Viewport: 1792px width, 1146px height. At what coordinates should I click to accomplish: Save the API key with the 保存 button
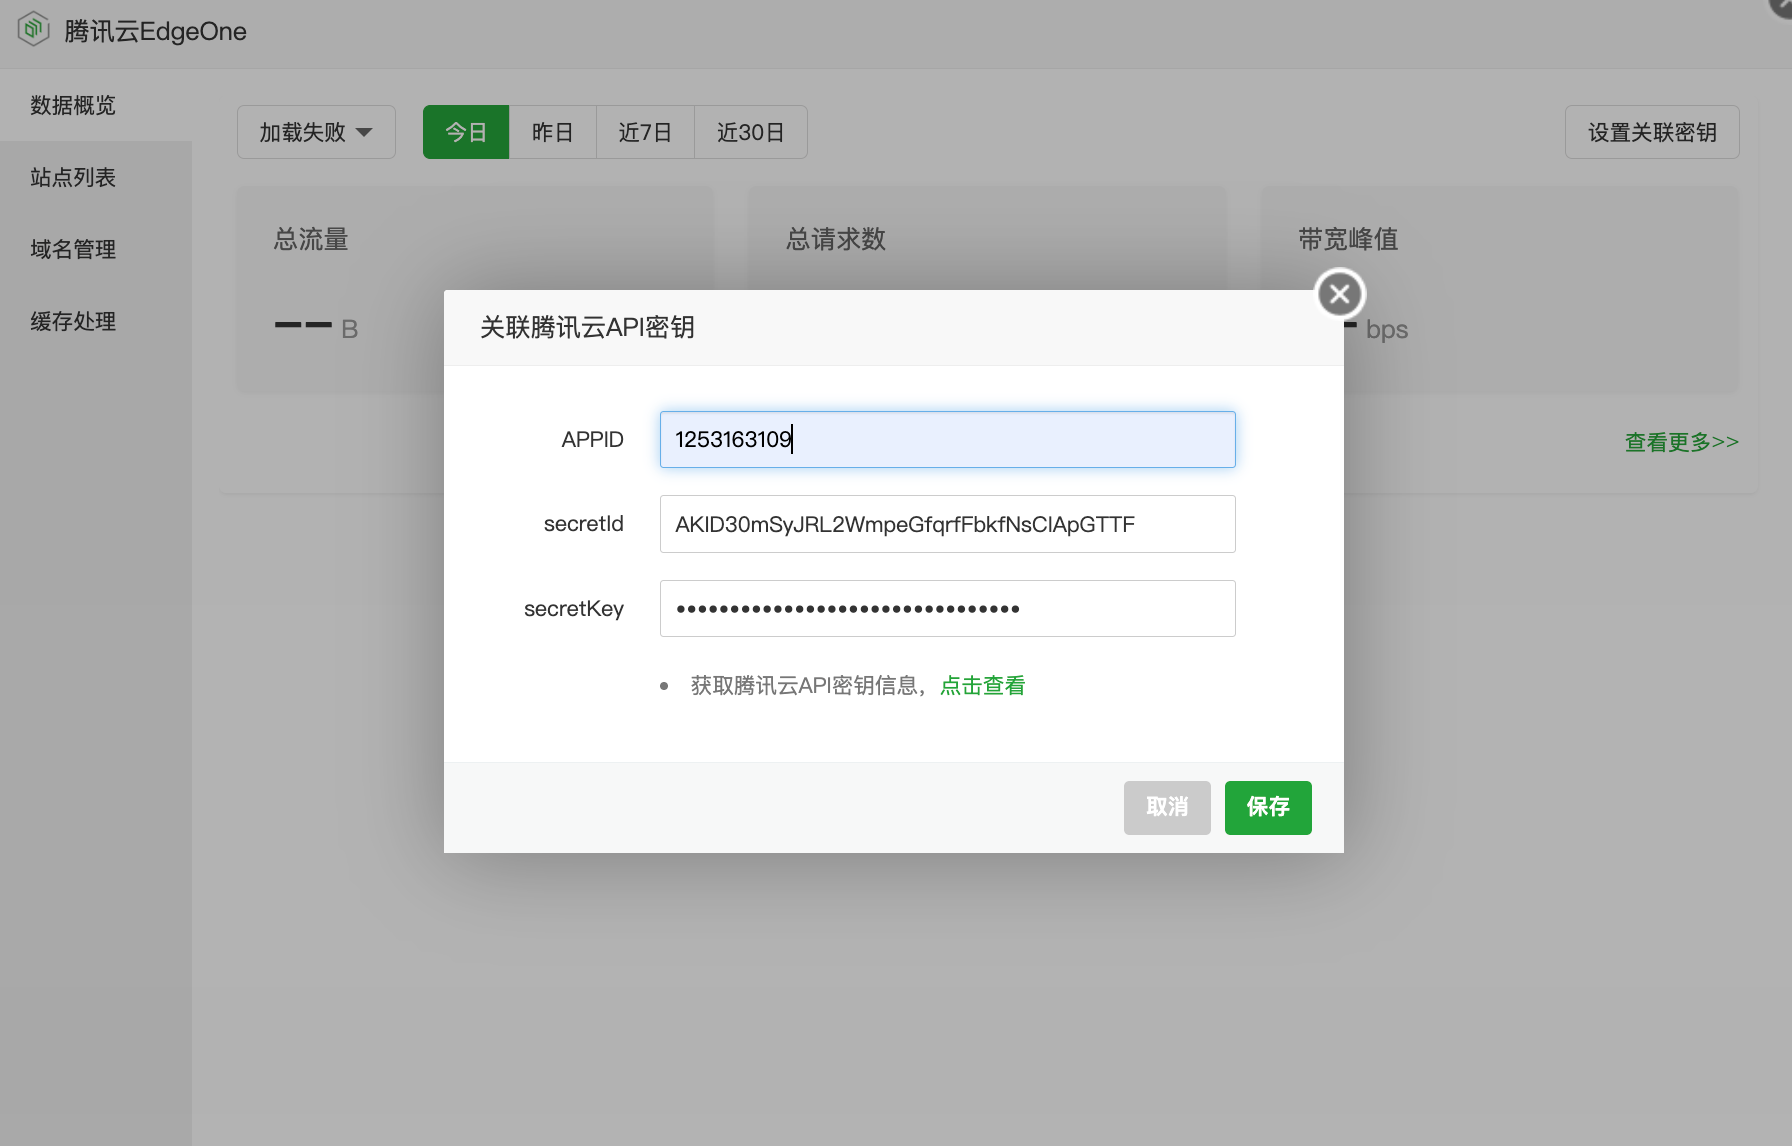coord(1267,807)
